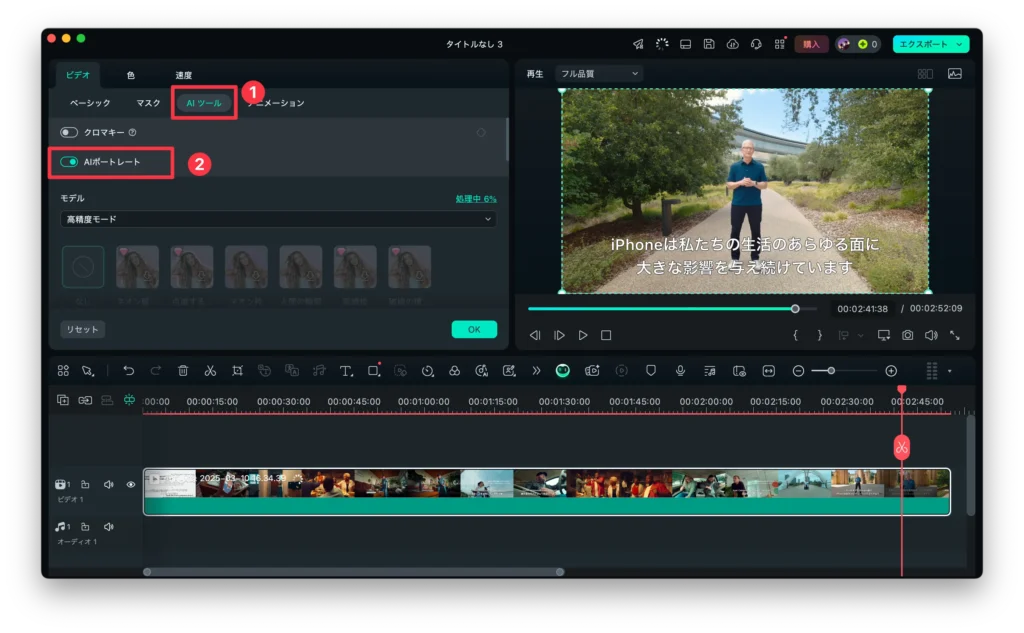Viewport: 1024px width, 633px height.
Task: Expand the フル品質 playback quality dropdown
Action: (600, 73)
